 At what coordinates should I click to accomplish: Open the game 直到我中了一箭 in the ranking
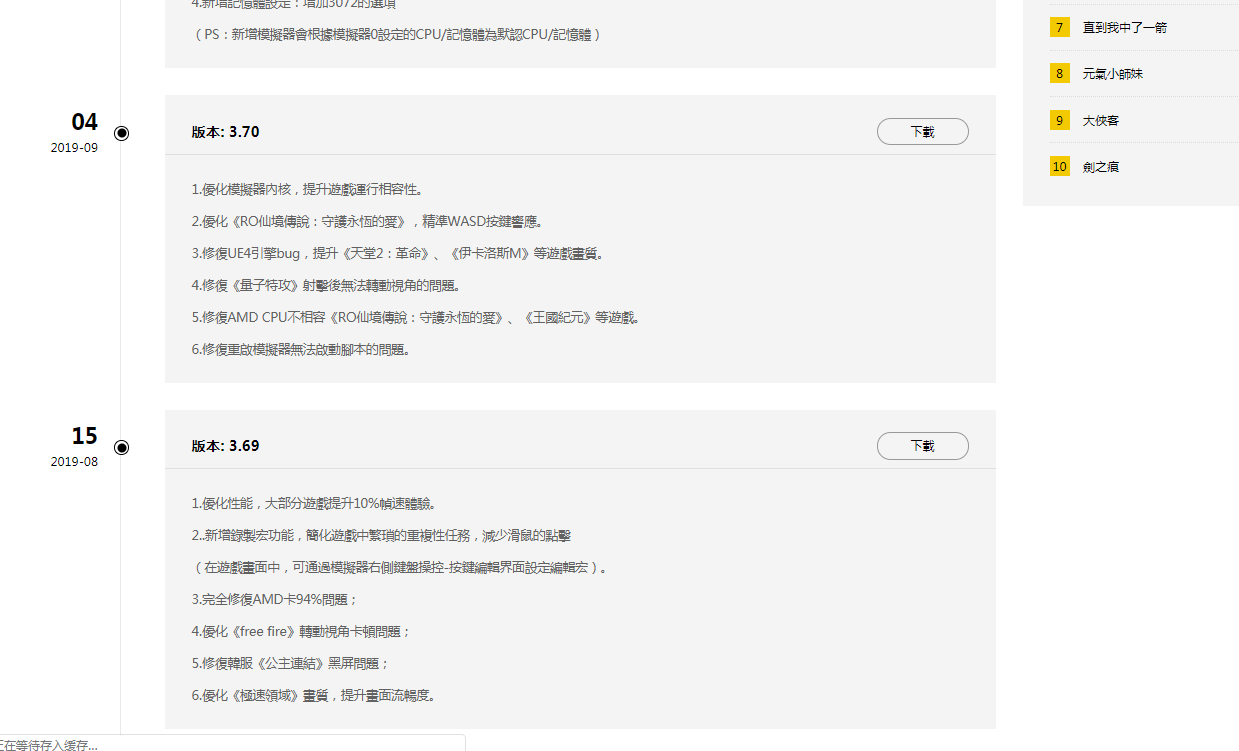1124,28
